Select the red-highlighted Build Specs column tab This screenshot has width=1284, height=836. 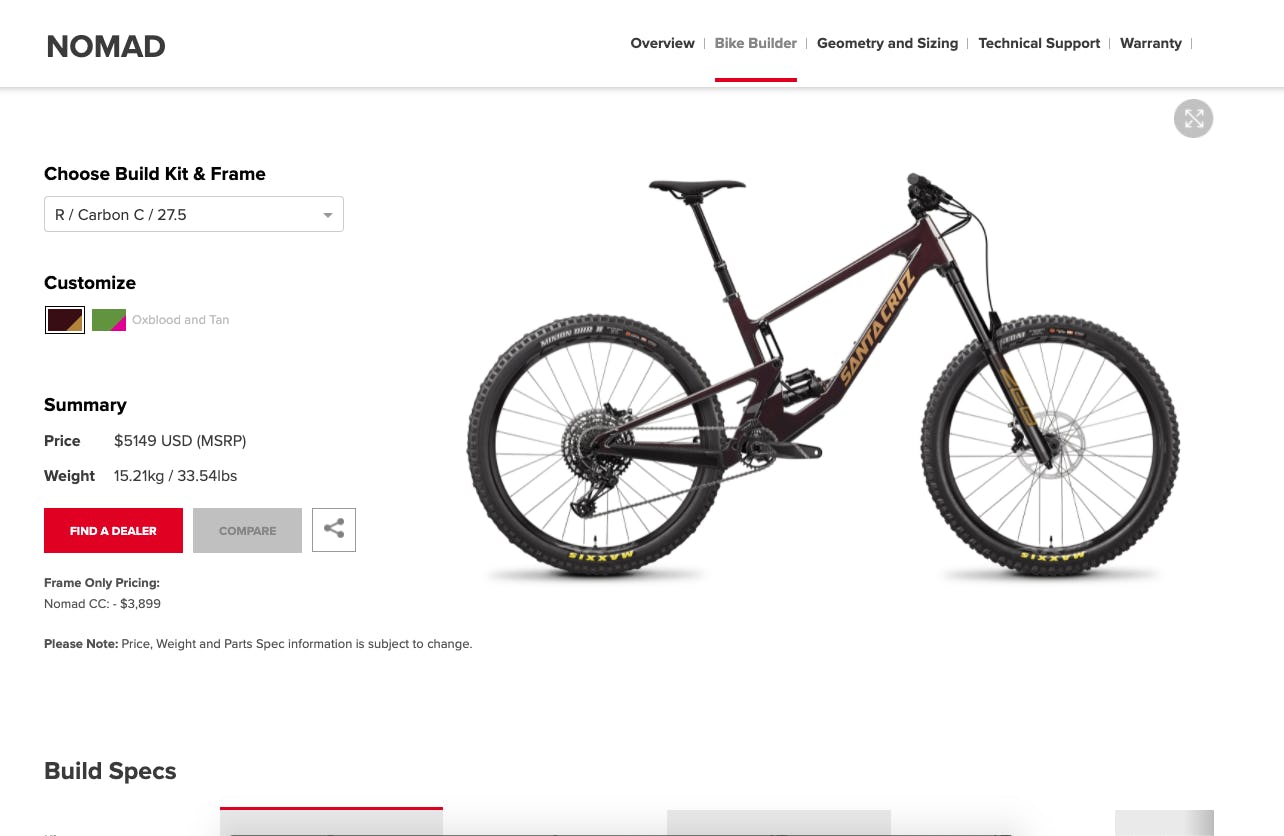coord(331,821)
